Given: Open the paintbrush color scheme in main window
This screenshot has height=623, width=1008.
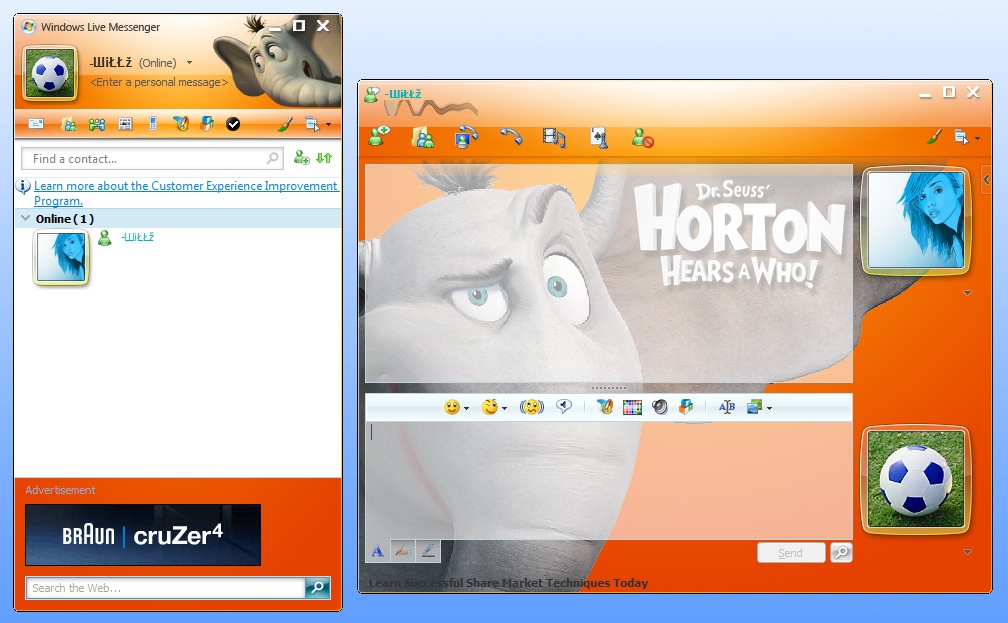Looking at the screenshot, I should tap(285, 124).
